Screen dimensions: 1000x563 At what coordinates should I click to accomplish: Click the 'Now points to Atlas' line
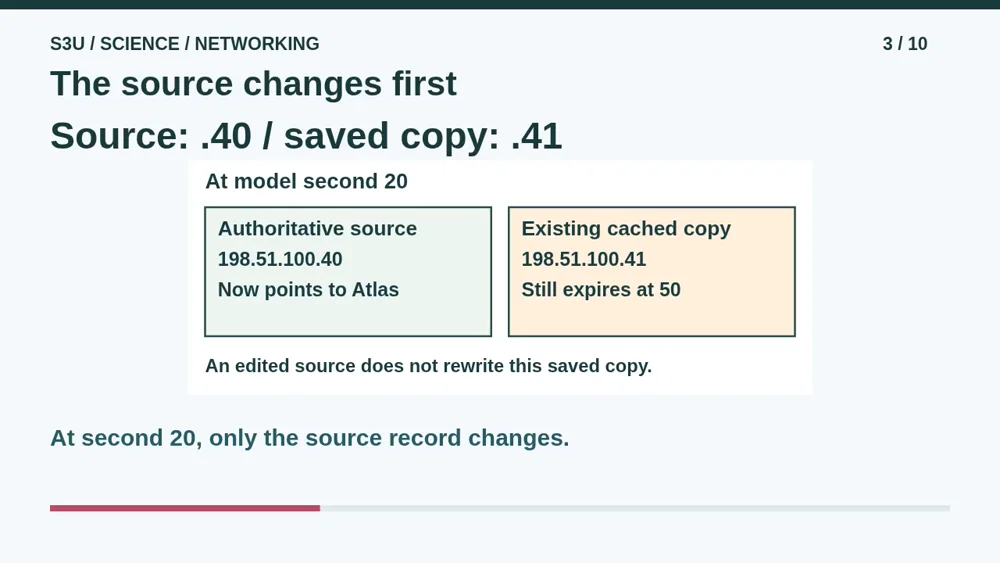[308, 289]
